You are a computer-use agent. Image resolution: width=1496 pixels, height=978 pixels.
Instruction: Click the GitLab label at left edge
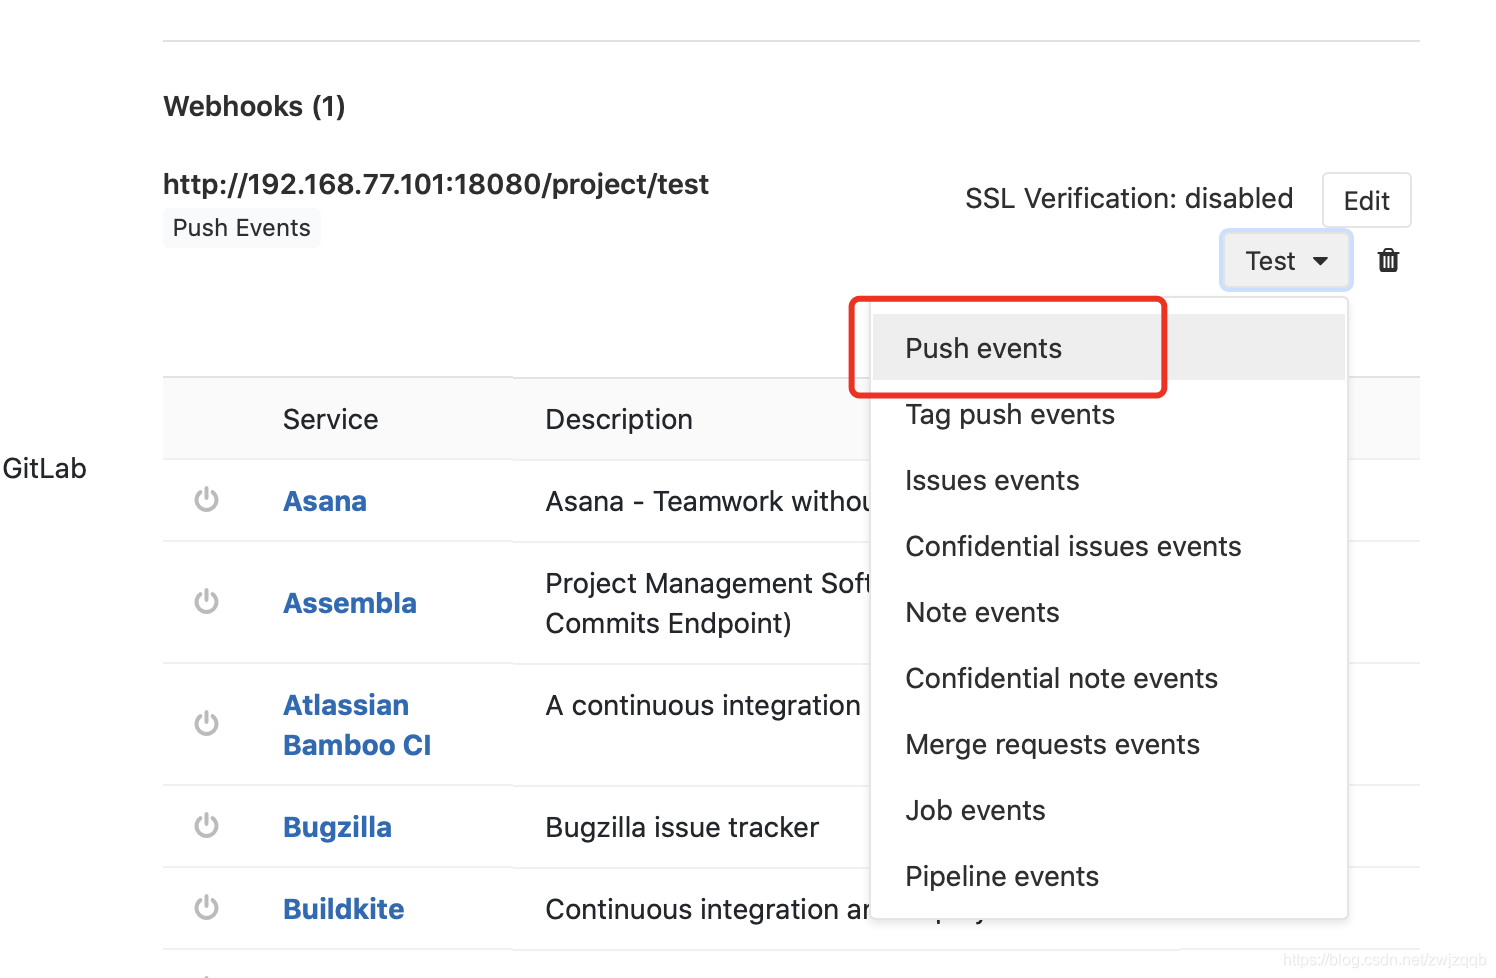[x=45, y=468]
